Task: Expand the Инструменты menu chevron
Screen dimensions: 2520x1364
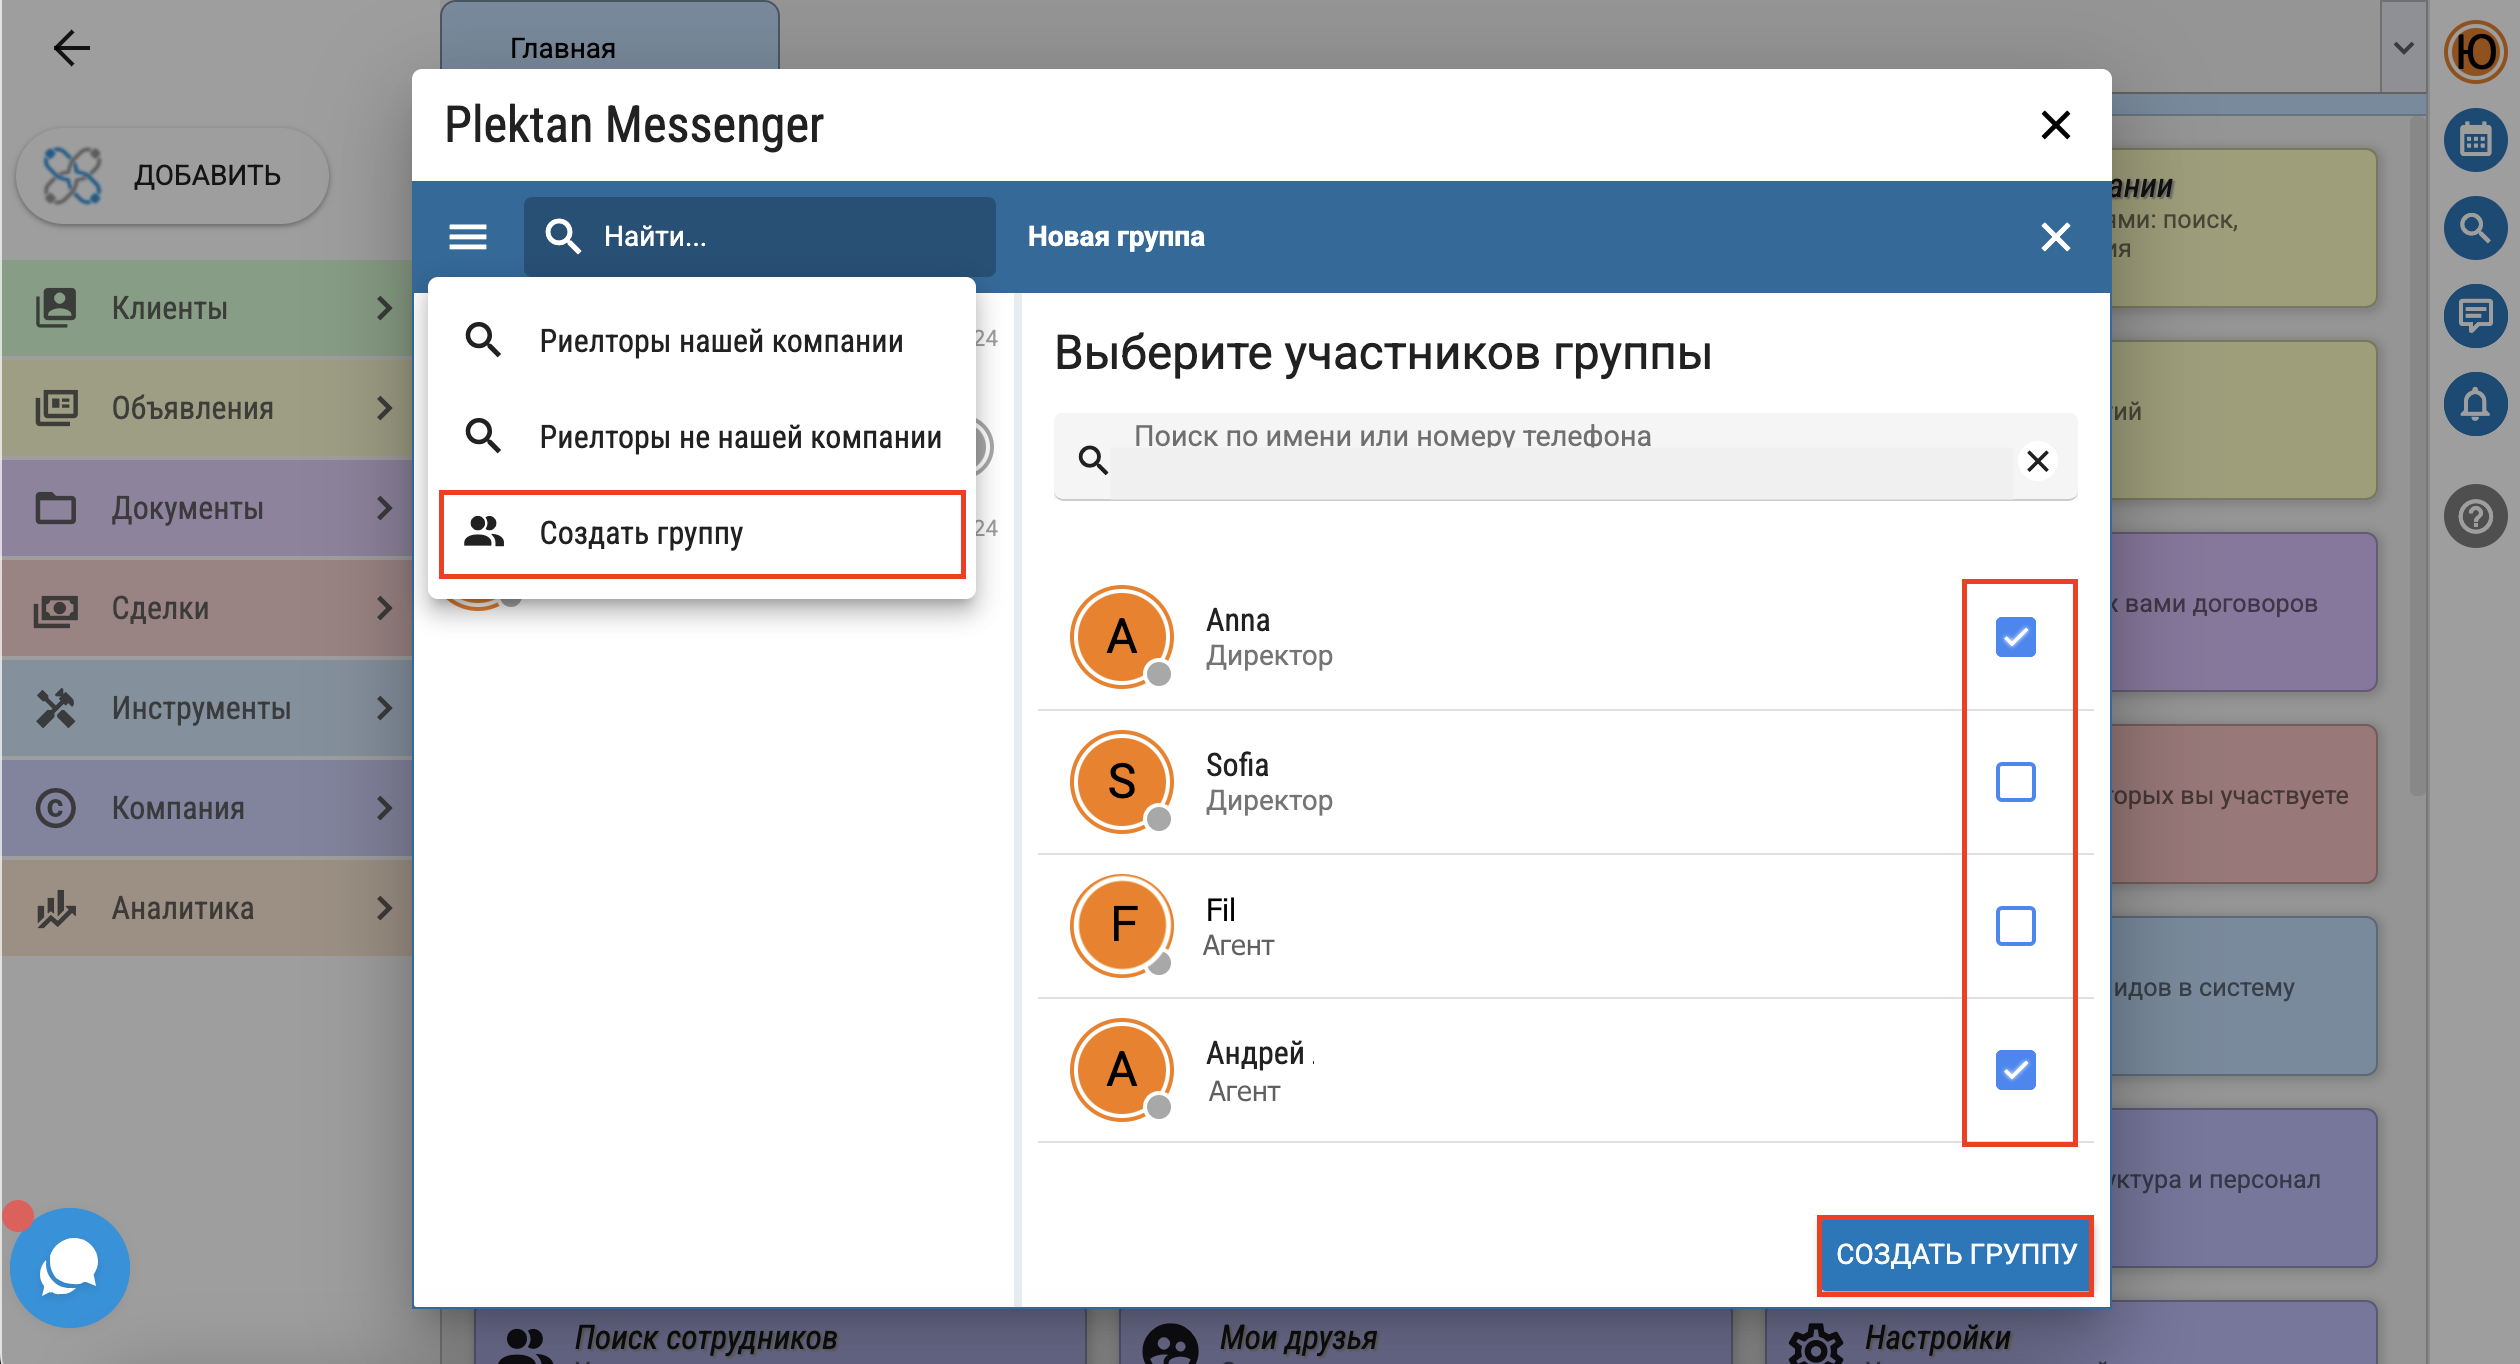Action: coord(384,708)
